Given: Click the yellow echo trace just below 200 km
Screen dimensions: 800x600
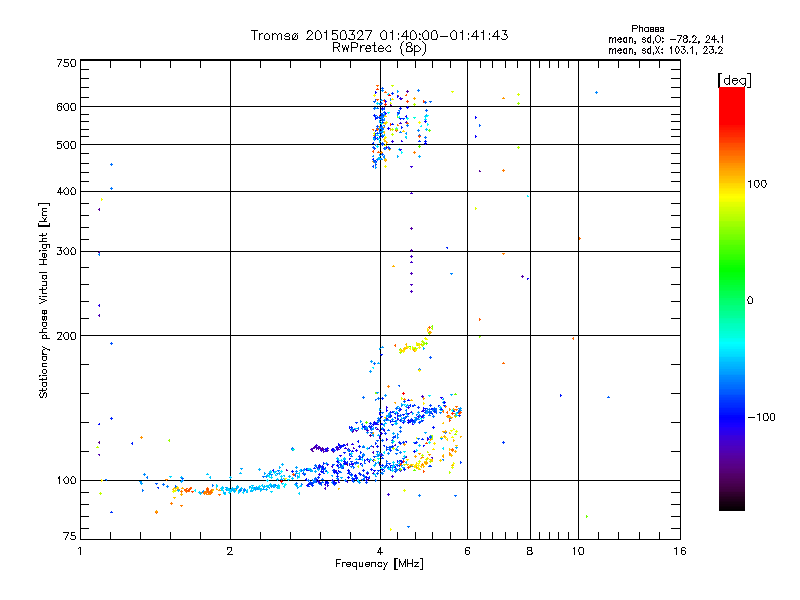Looking at the screenshot, I should (x=413, y=347).
